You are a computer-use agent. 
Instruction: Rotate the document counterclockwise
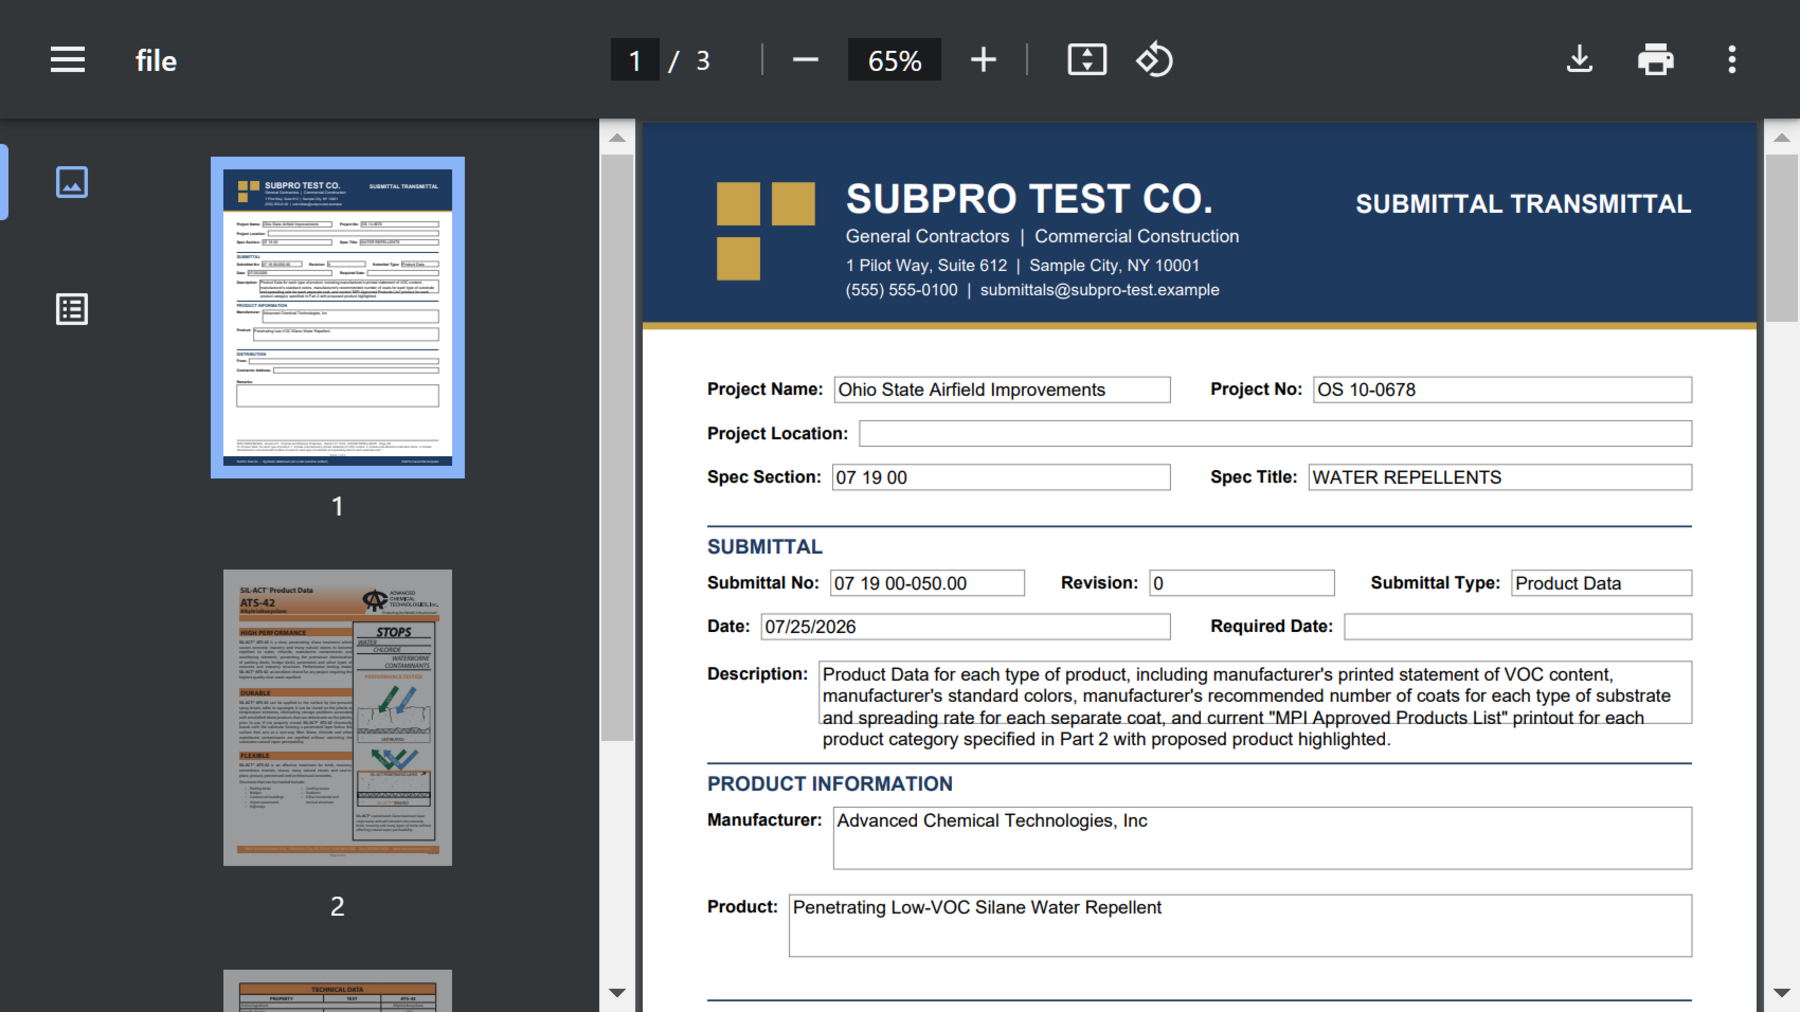[1154, 60]
